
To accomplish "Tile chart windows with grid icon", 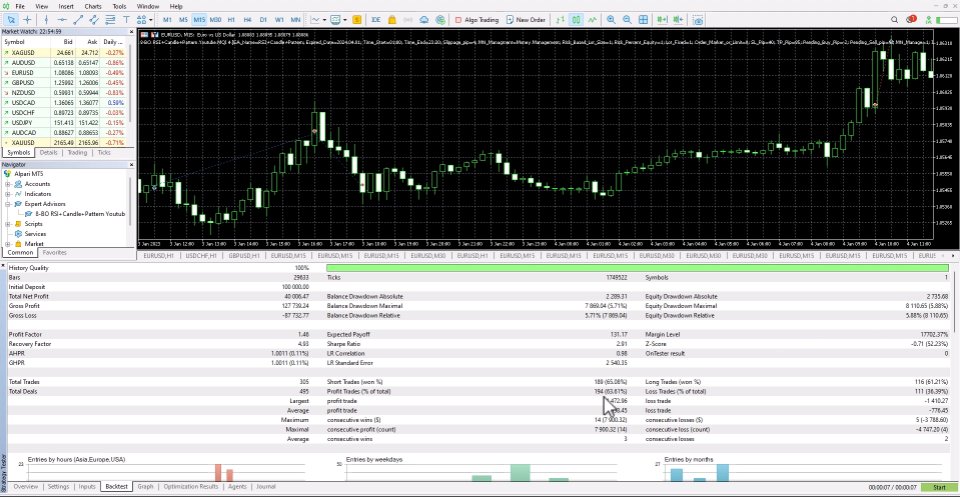I will (x=643, y=20).
